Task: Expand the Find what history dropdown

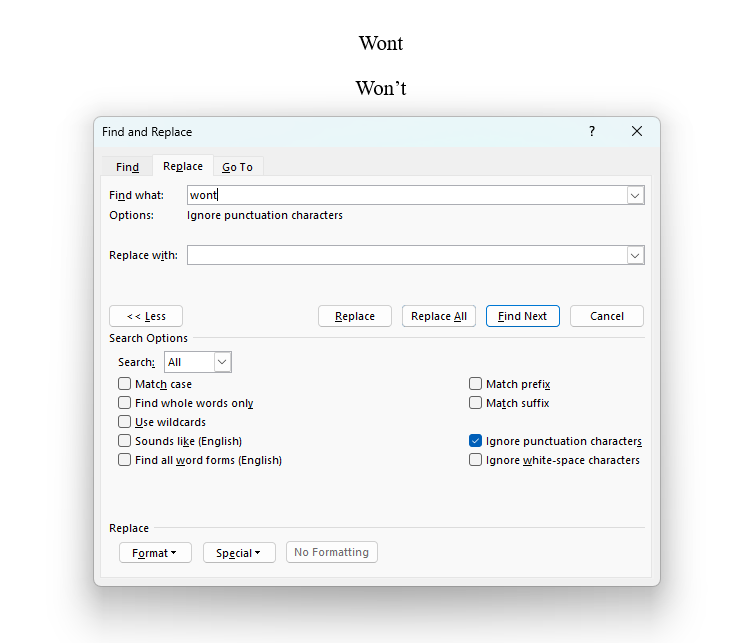Action: [635, 196]
